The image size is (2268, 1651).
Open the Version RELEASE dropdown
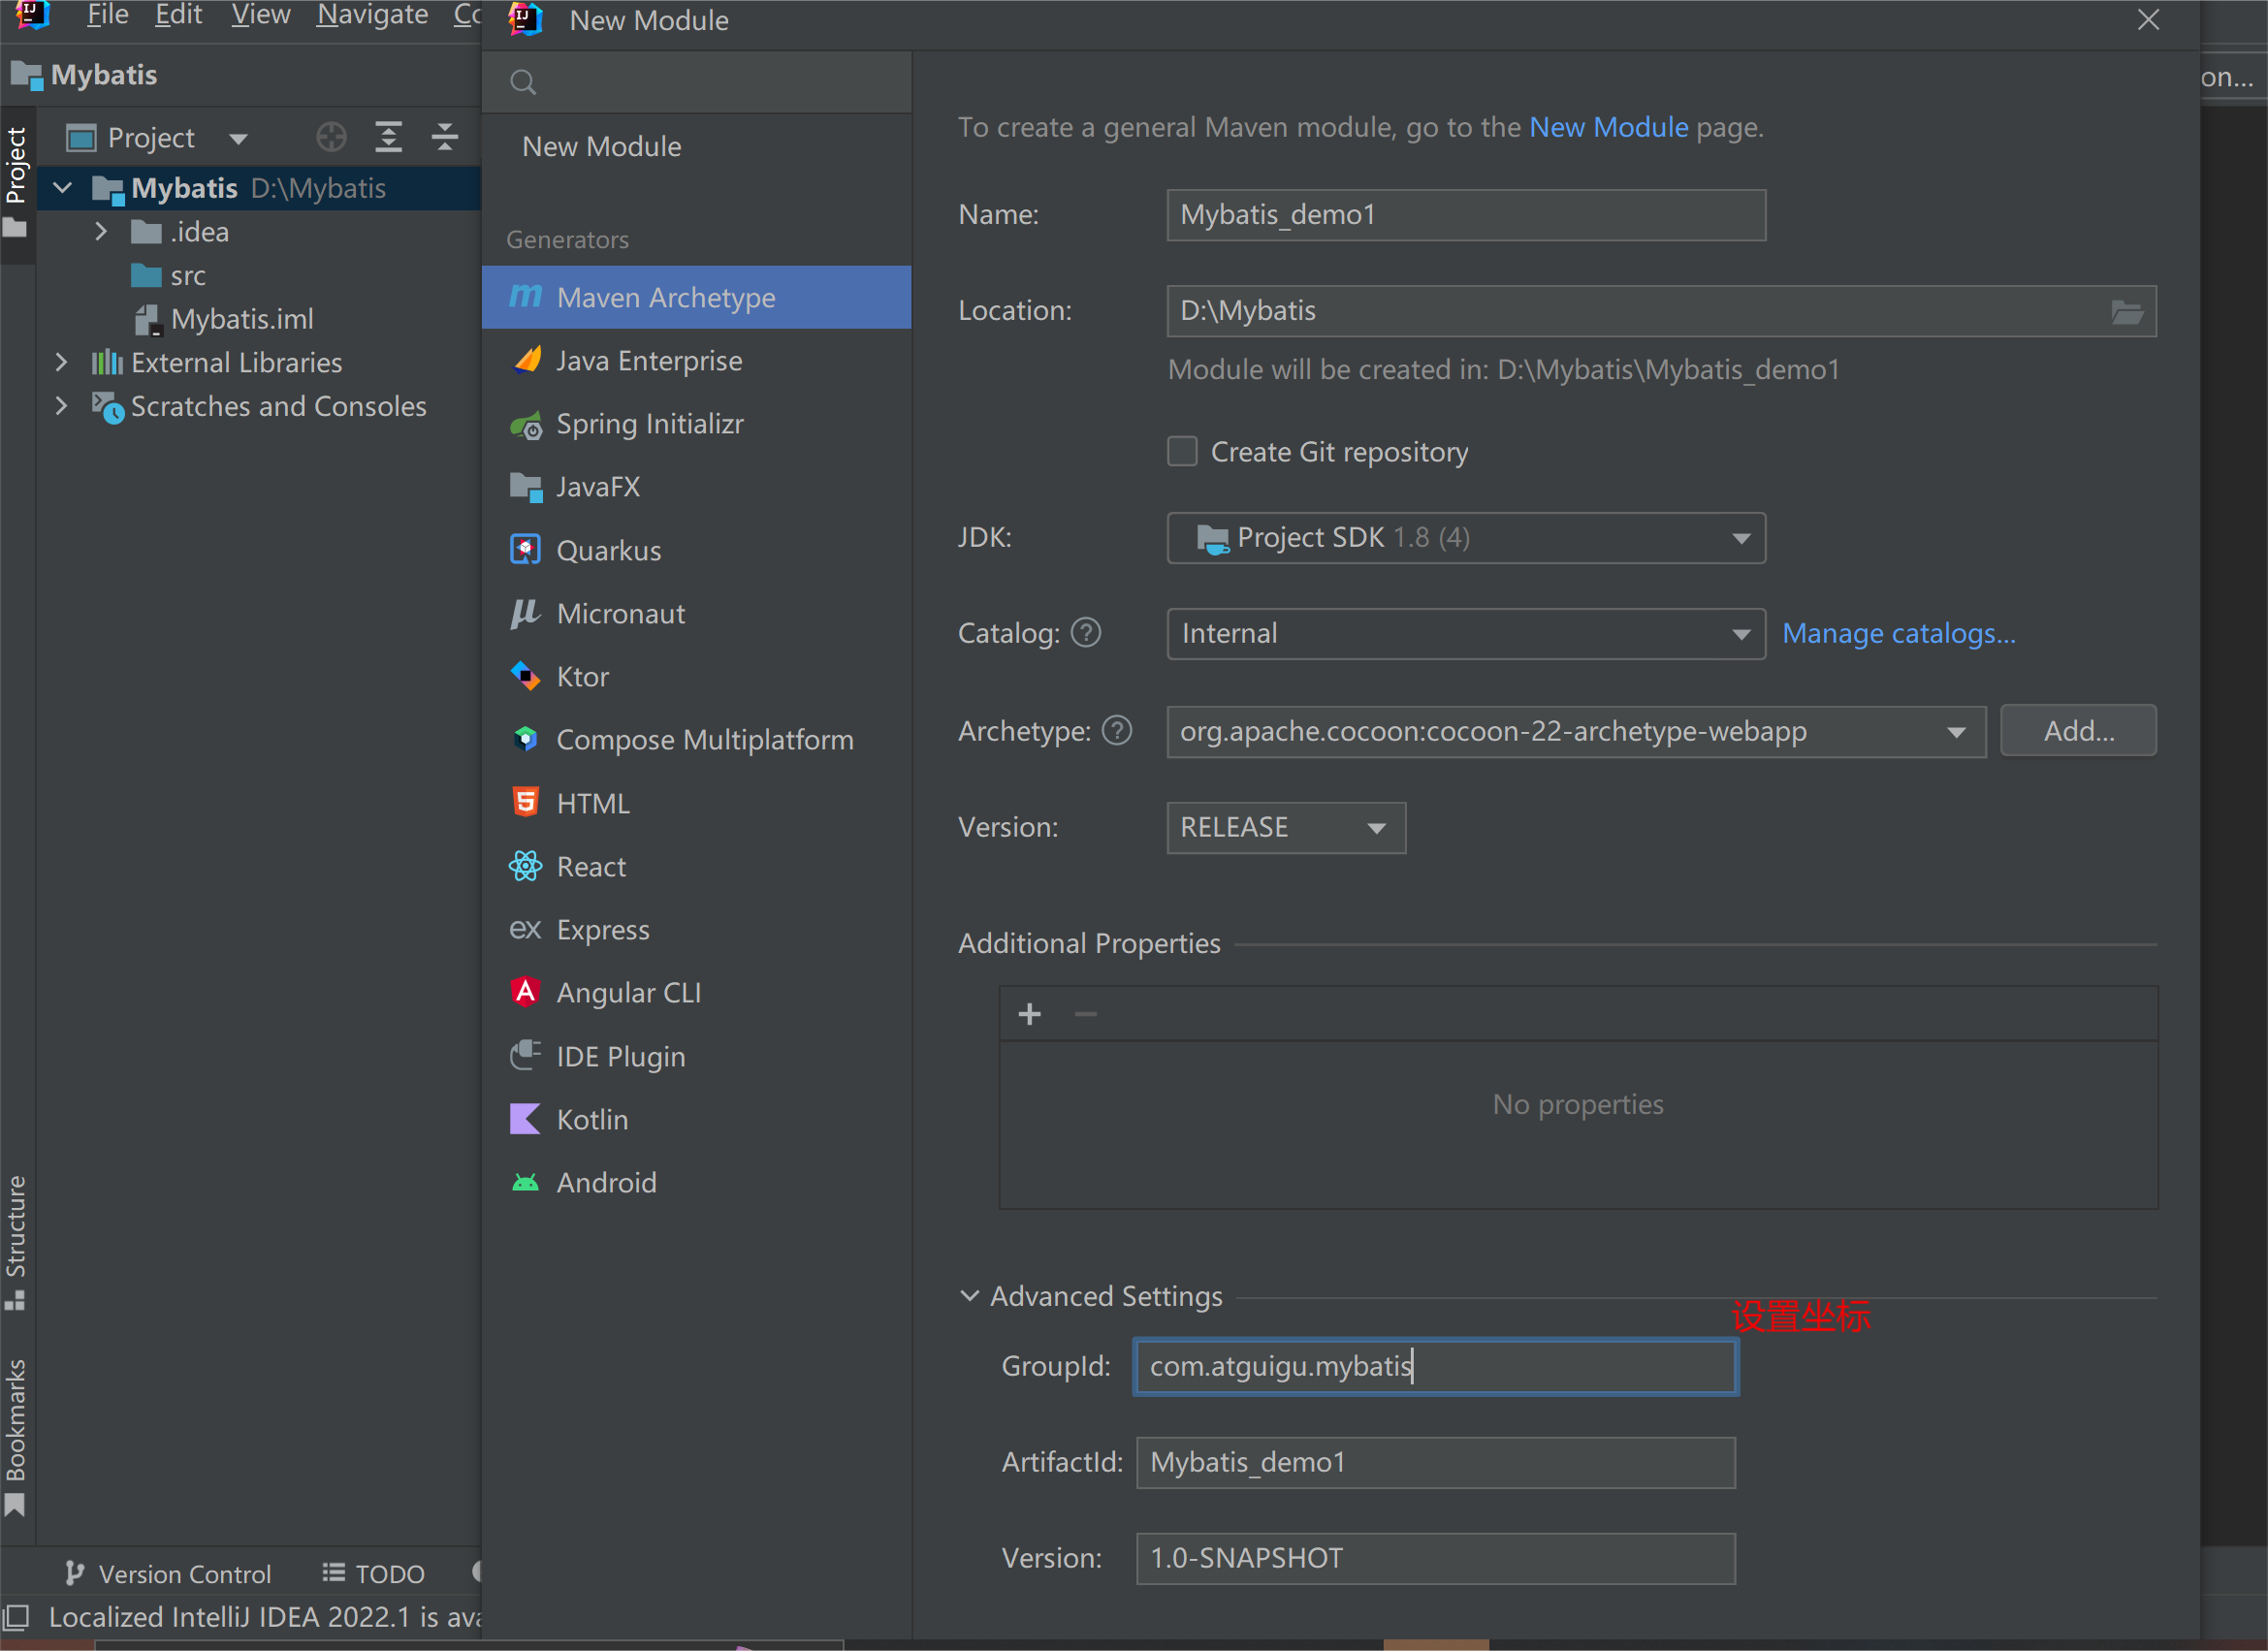tap(1285, 828)
